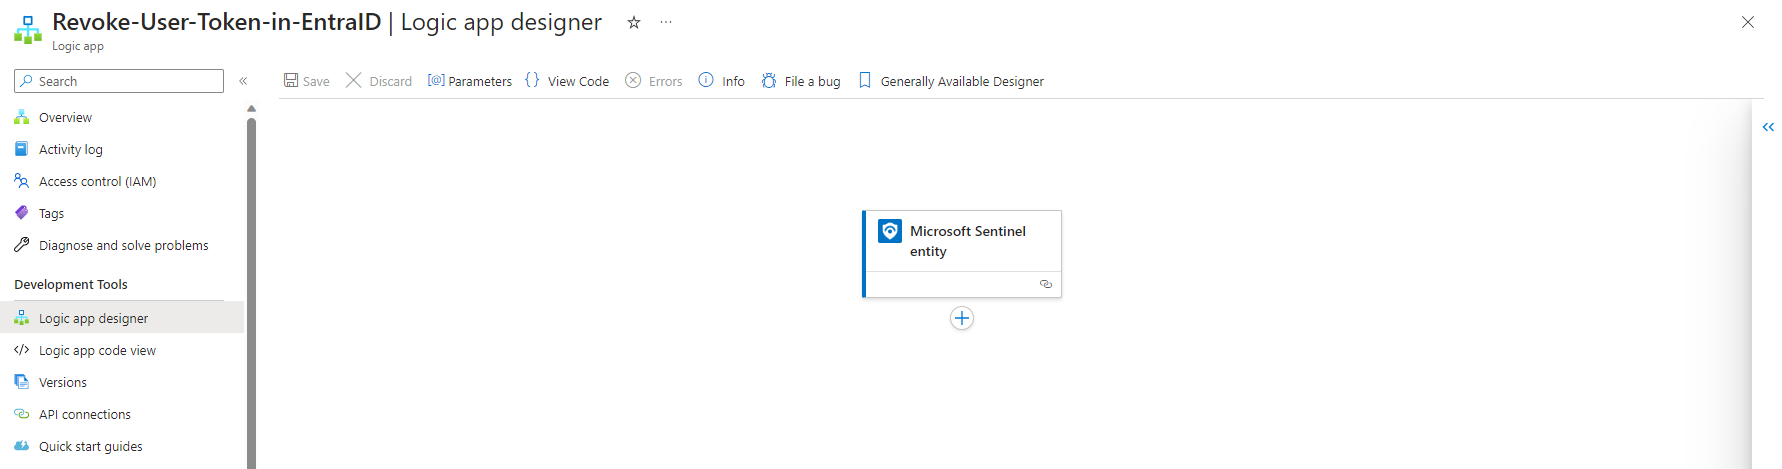Collapse the left navigation menu

pos(243,81)
